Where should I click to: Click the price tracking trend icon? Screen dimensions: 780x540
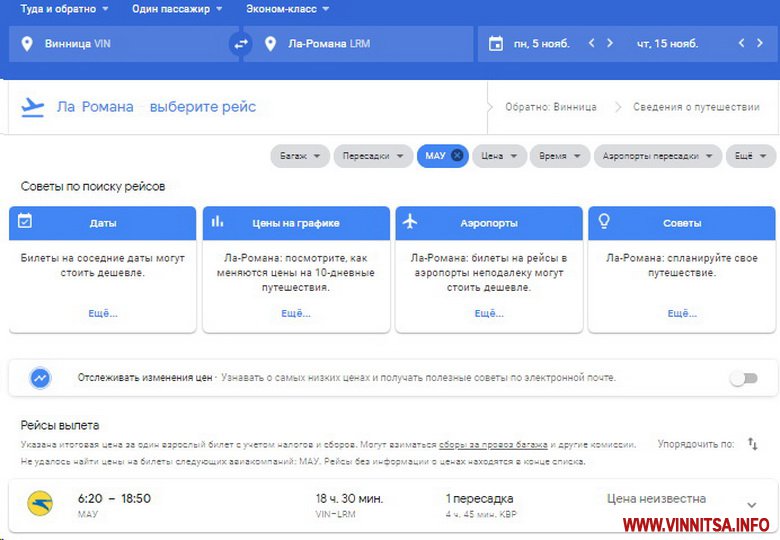tap(41, 378)
